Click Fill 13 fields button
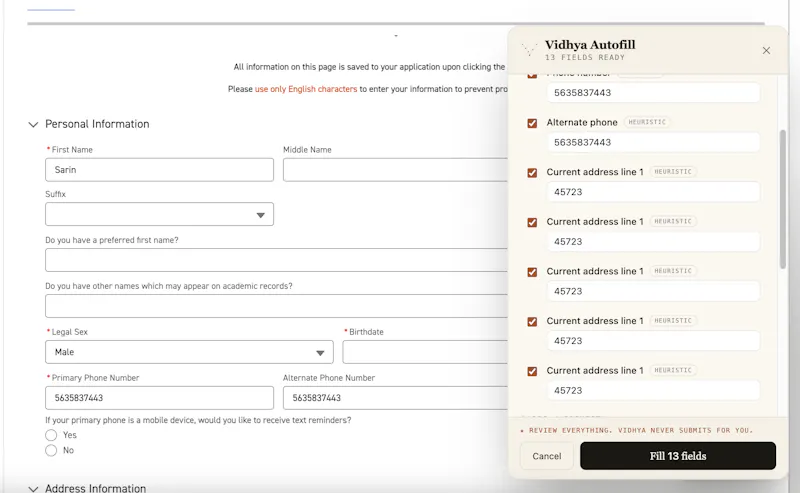The image size is (800, 493). [678, 456]
